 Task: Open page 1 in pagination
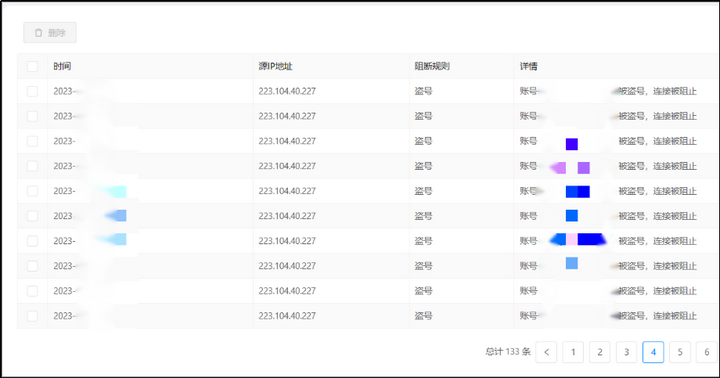click(573, 352)
